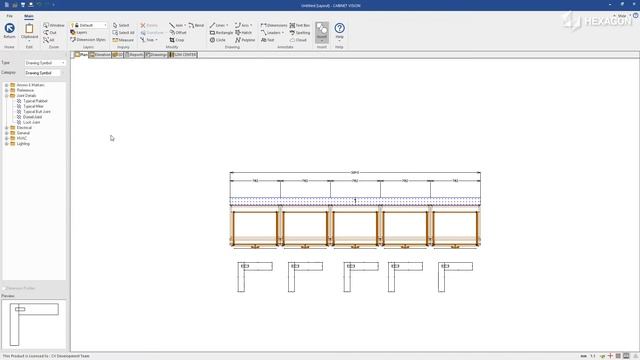Select the Zoom Window tool
This screenshot has width=640, height=360.
(x=54, y=25)
